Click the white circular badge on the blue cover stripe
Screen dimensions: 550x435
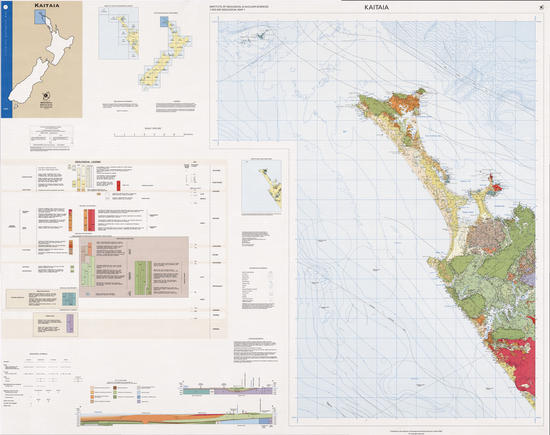tap(7, 5)
